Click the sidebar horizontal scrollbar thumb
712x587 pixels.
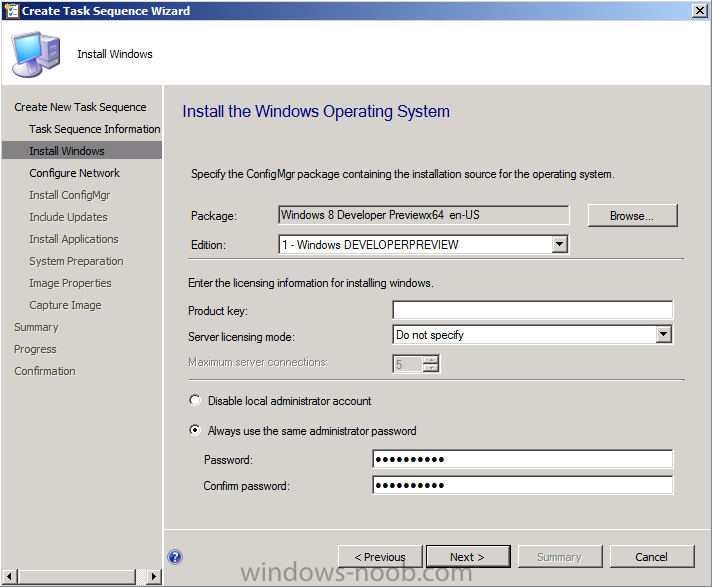[77, 577]
